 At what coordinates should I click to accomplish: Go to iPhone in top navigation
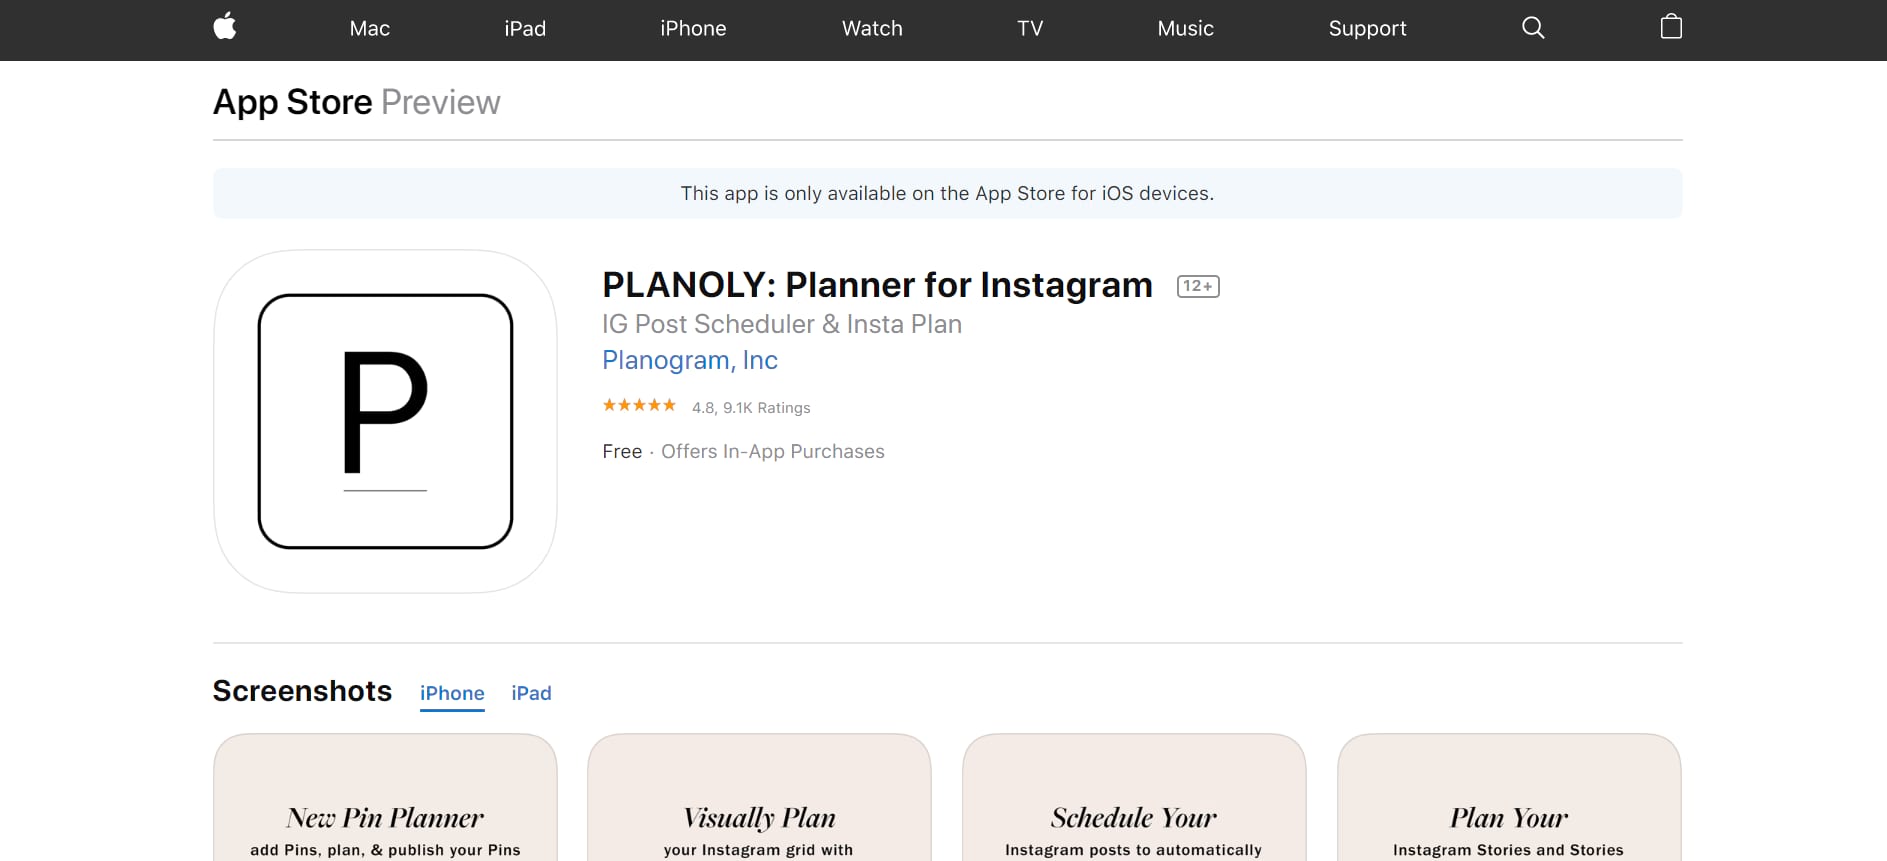click(693, 29)
